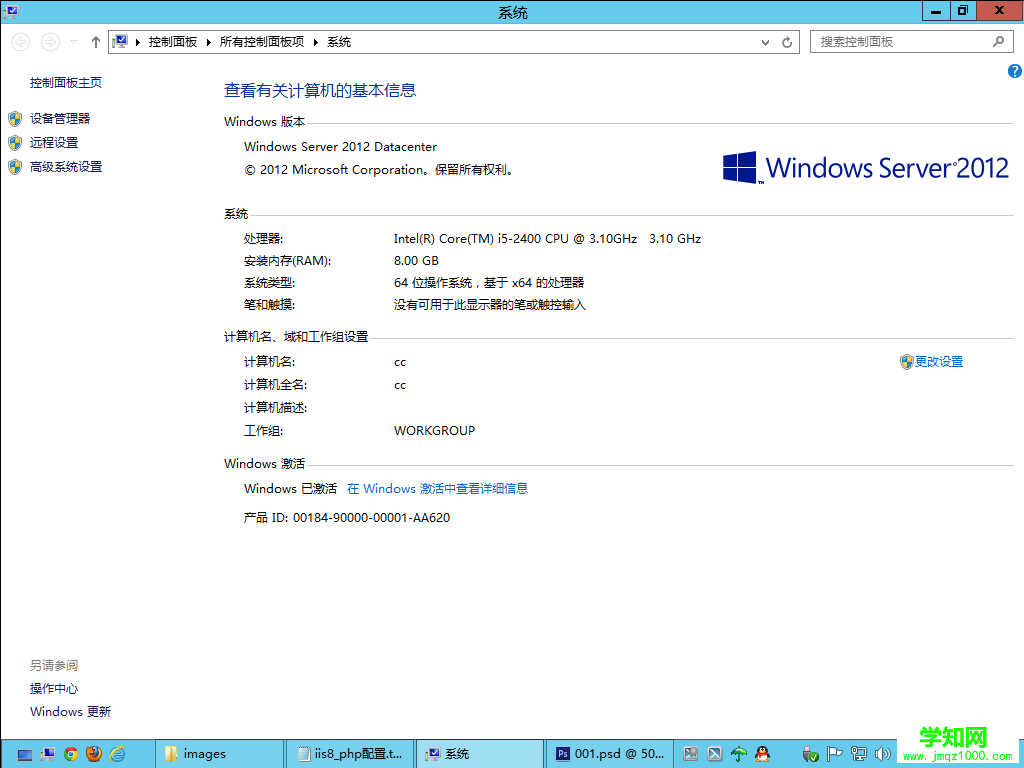Open 控制面板主页 link
Screen dimensions: 1024x768
(x=66, y=82)
